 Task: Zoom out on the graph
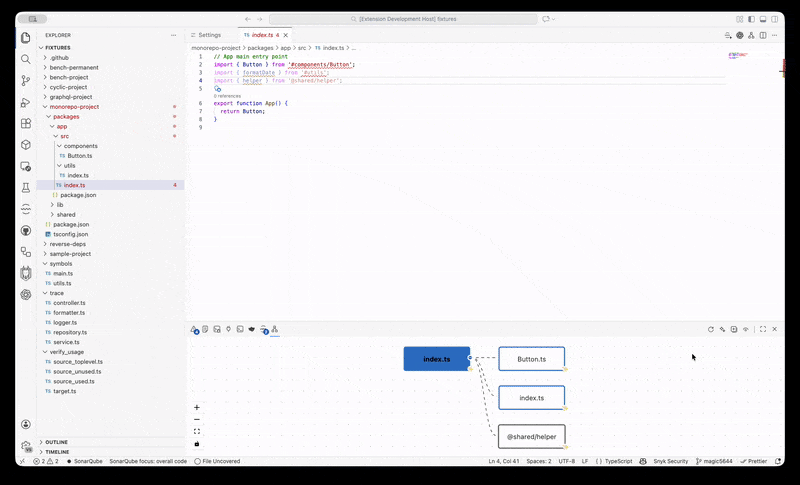[x=197, y=420]
